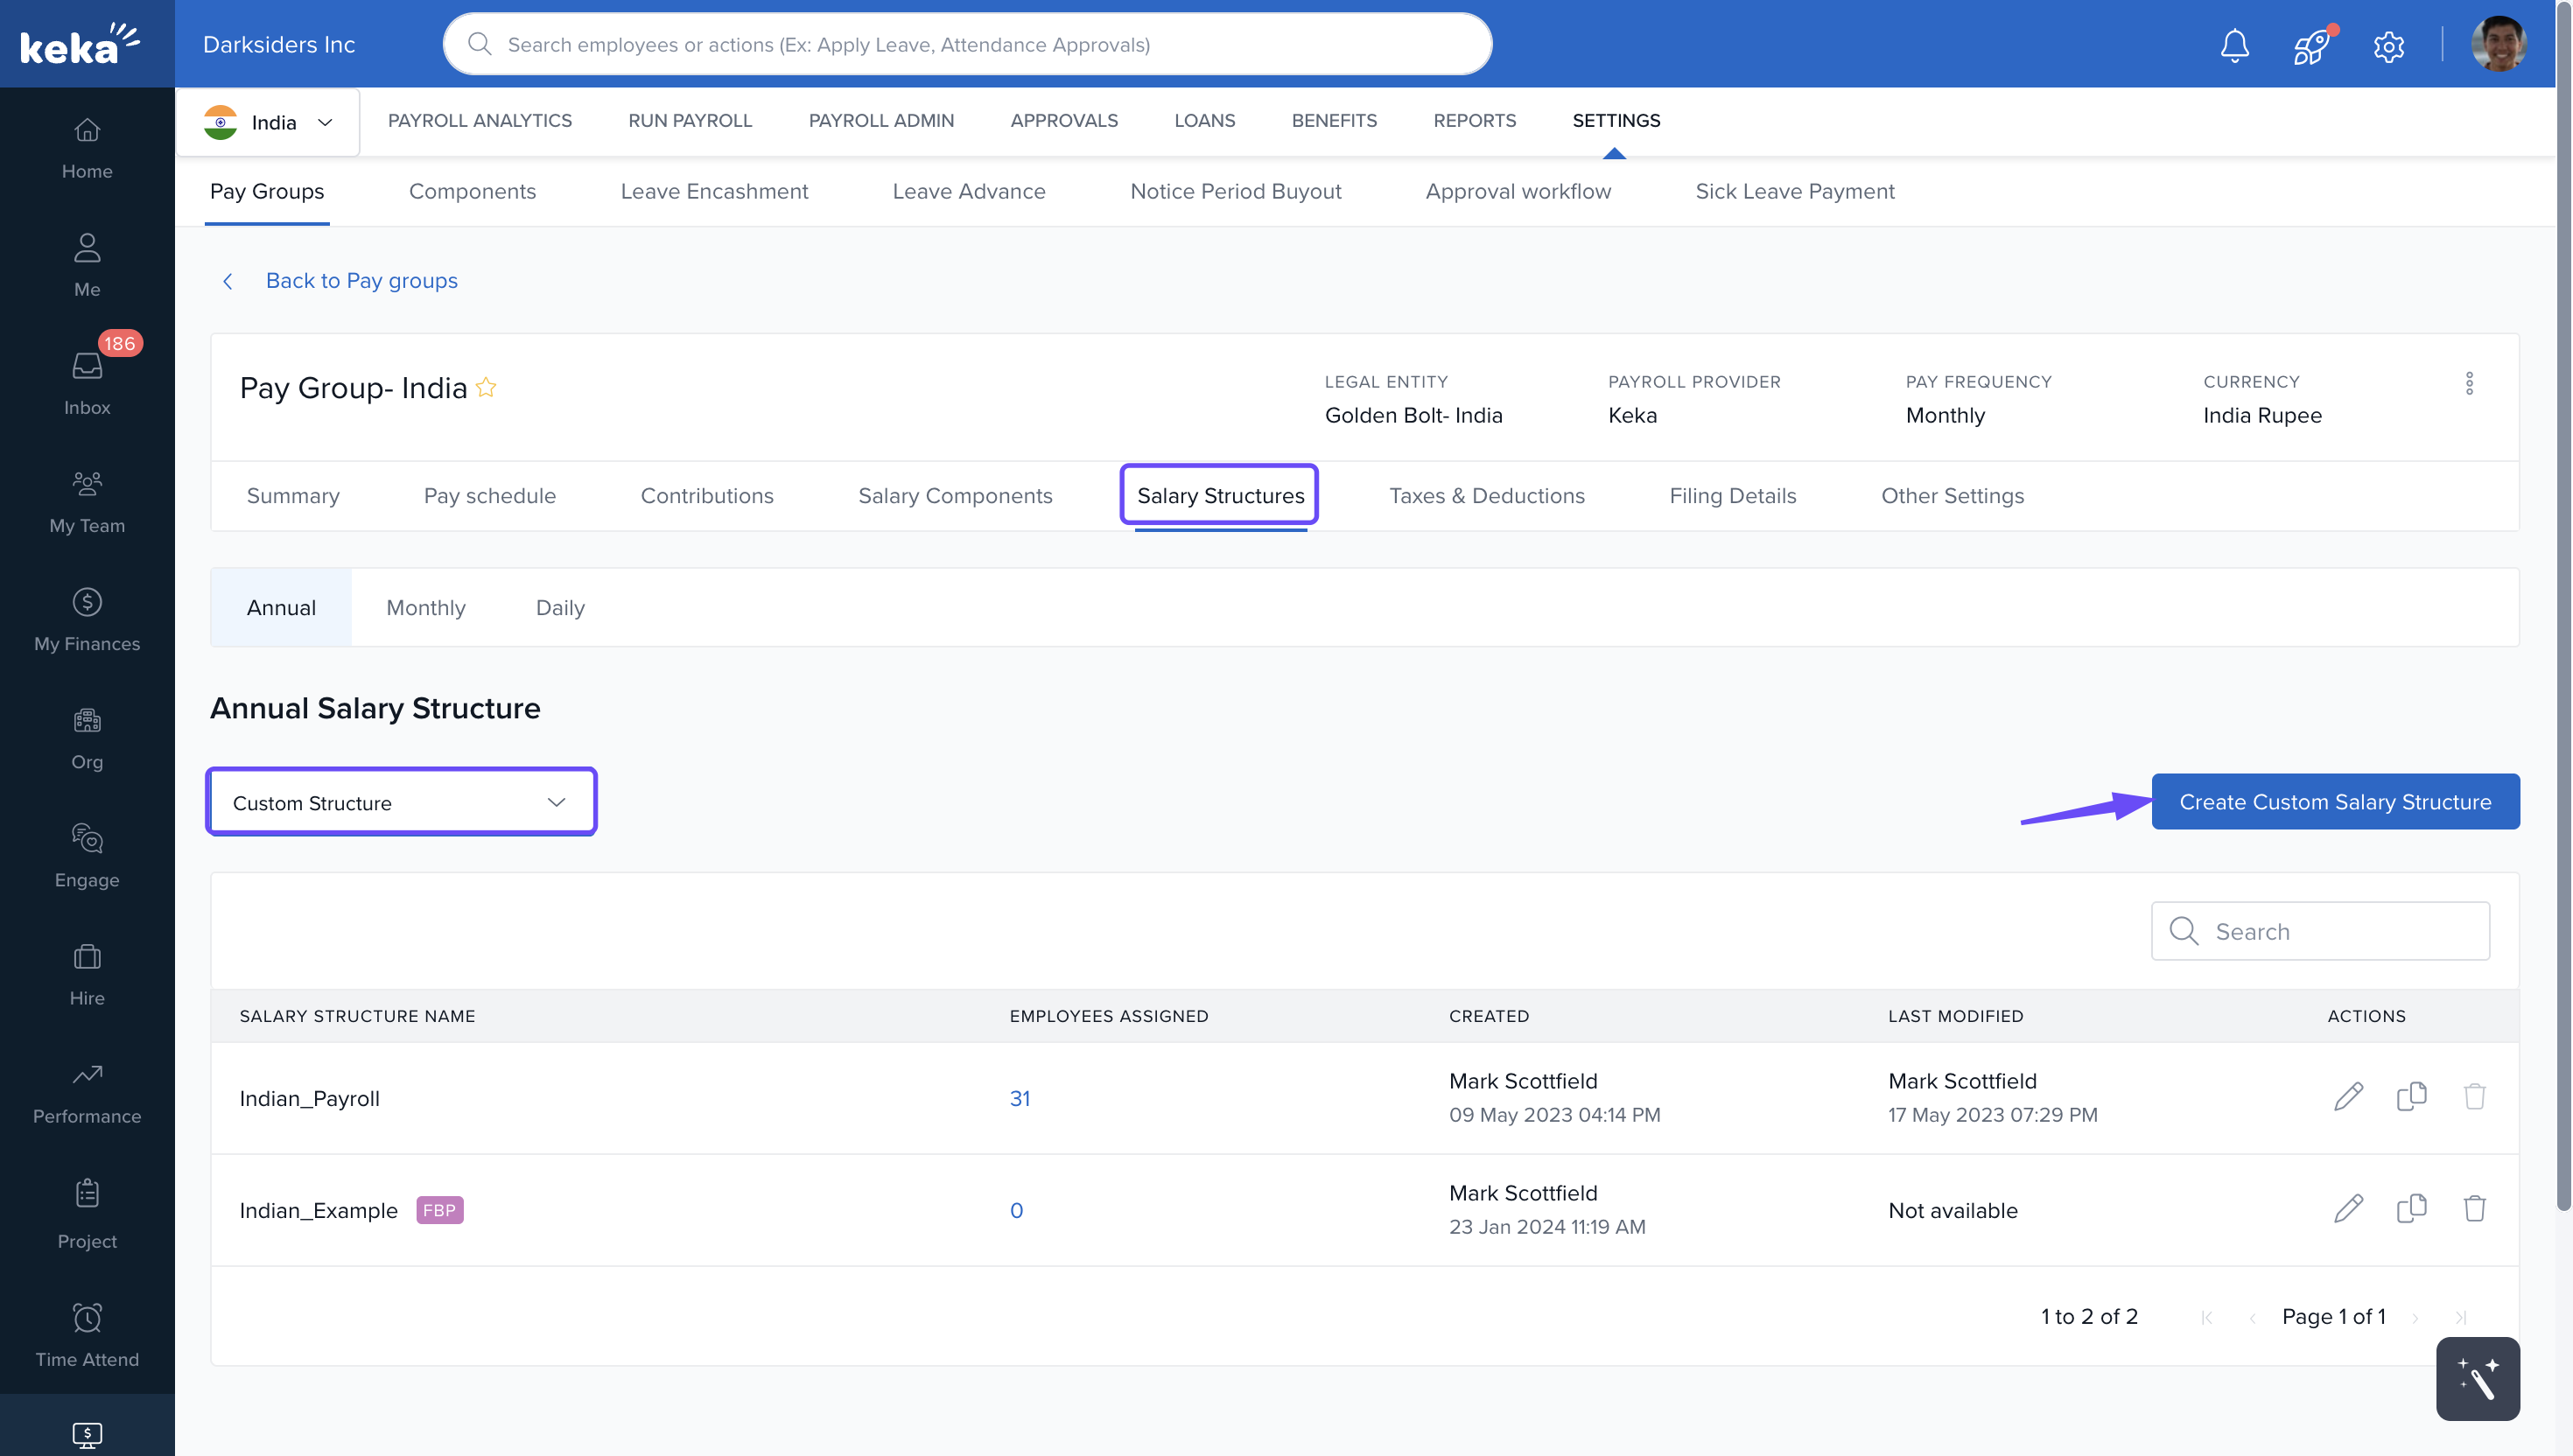Screen dimensions: 2573x1456
Task: Click the rocket icon in header
Action: (2311, 45)
